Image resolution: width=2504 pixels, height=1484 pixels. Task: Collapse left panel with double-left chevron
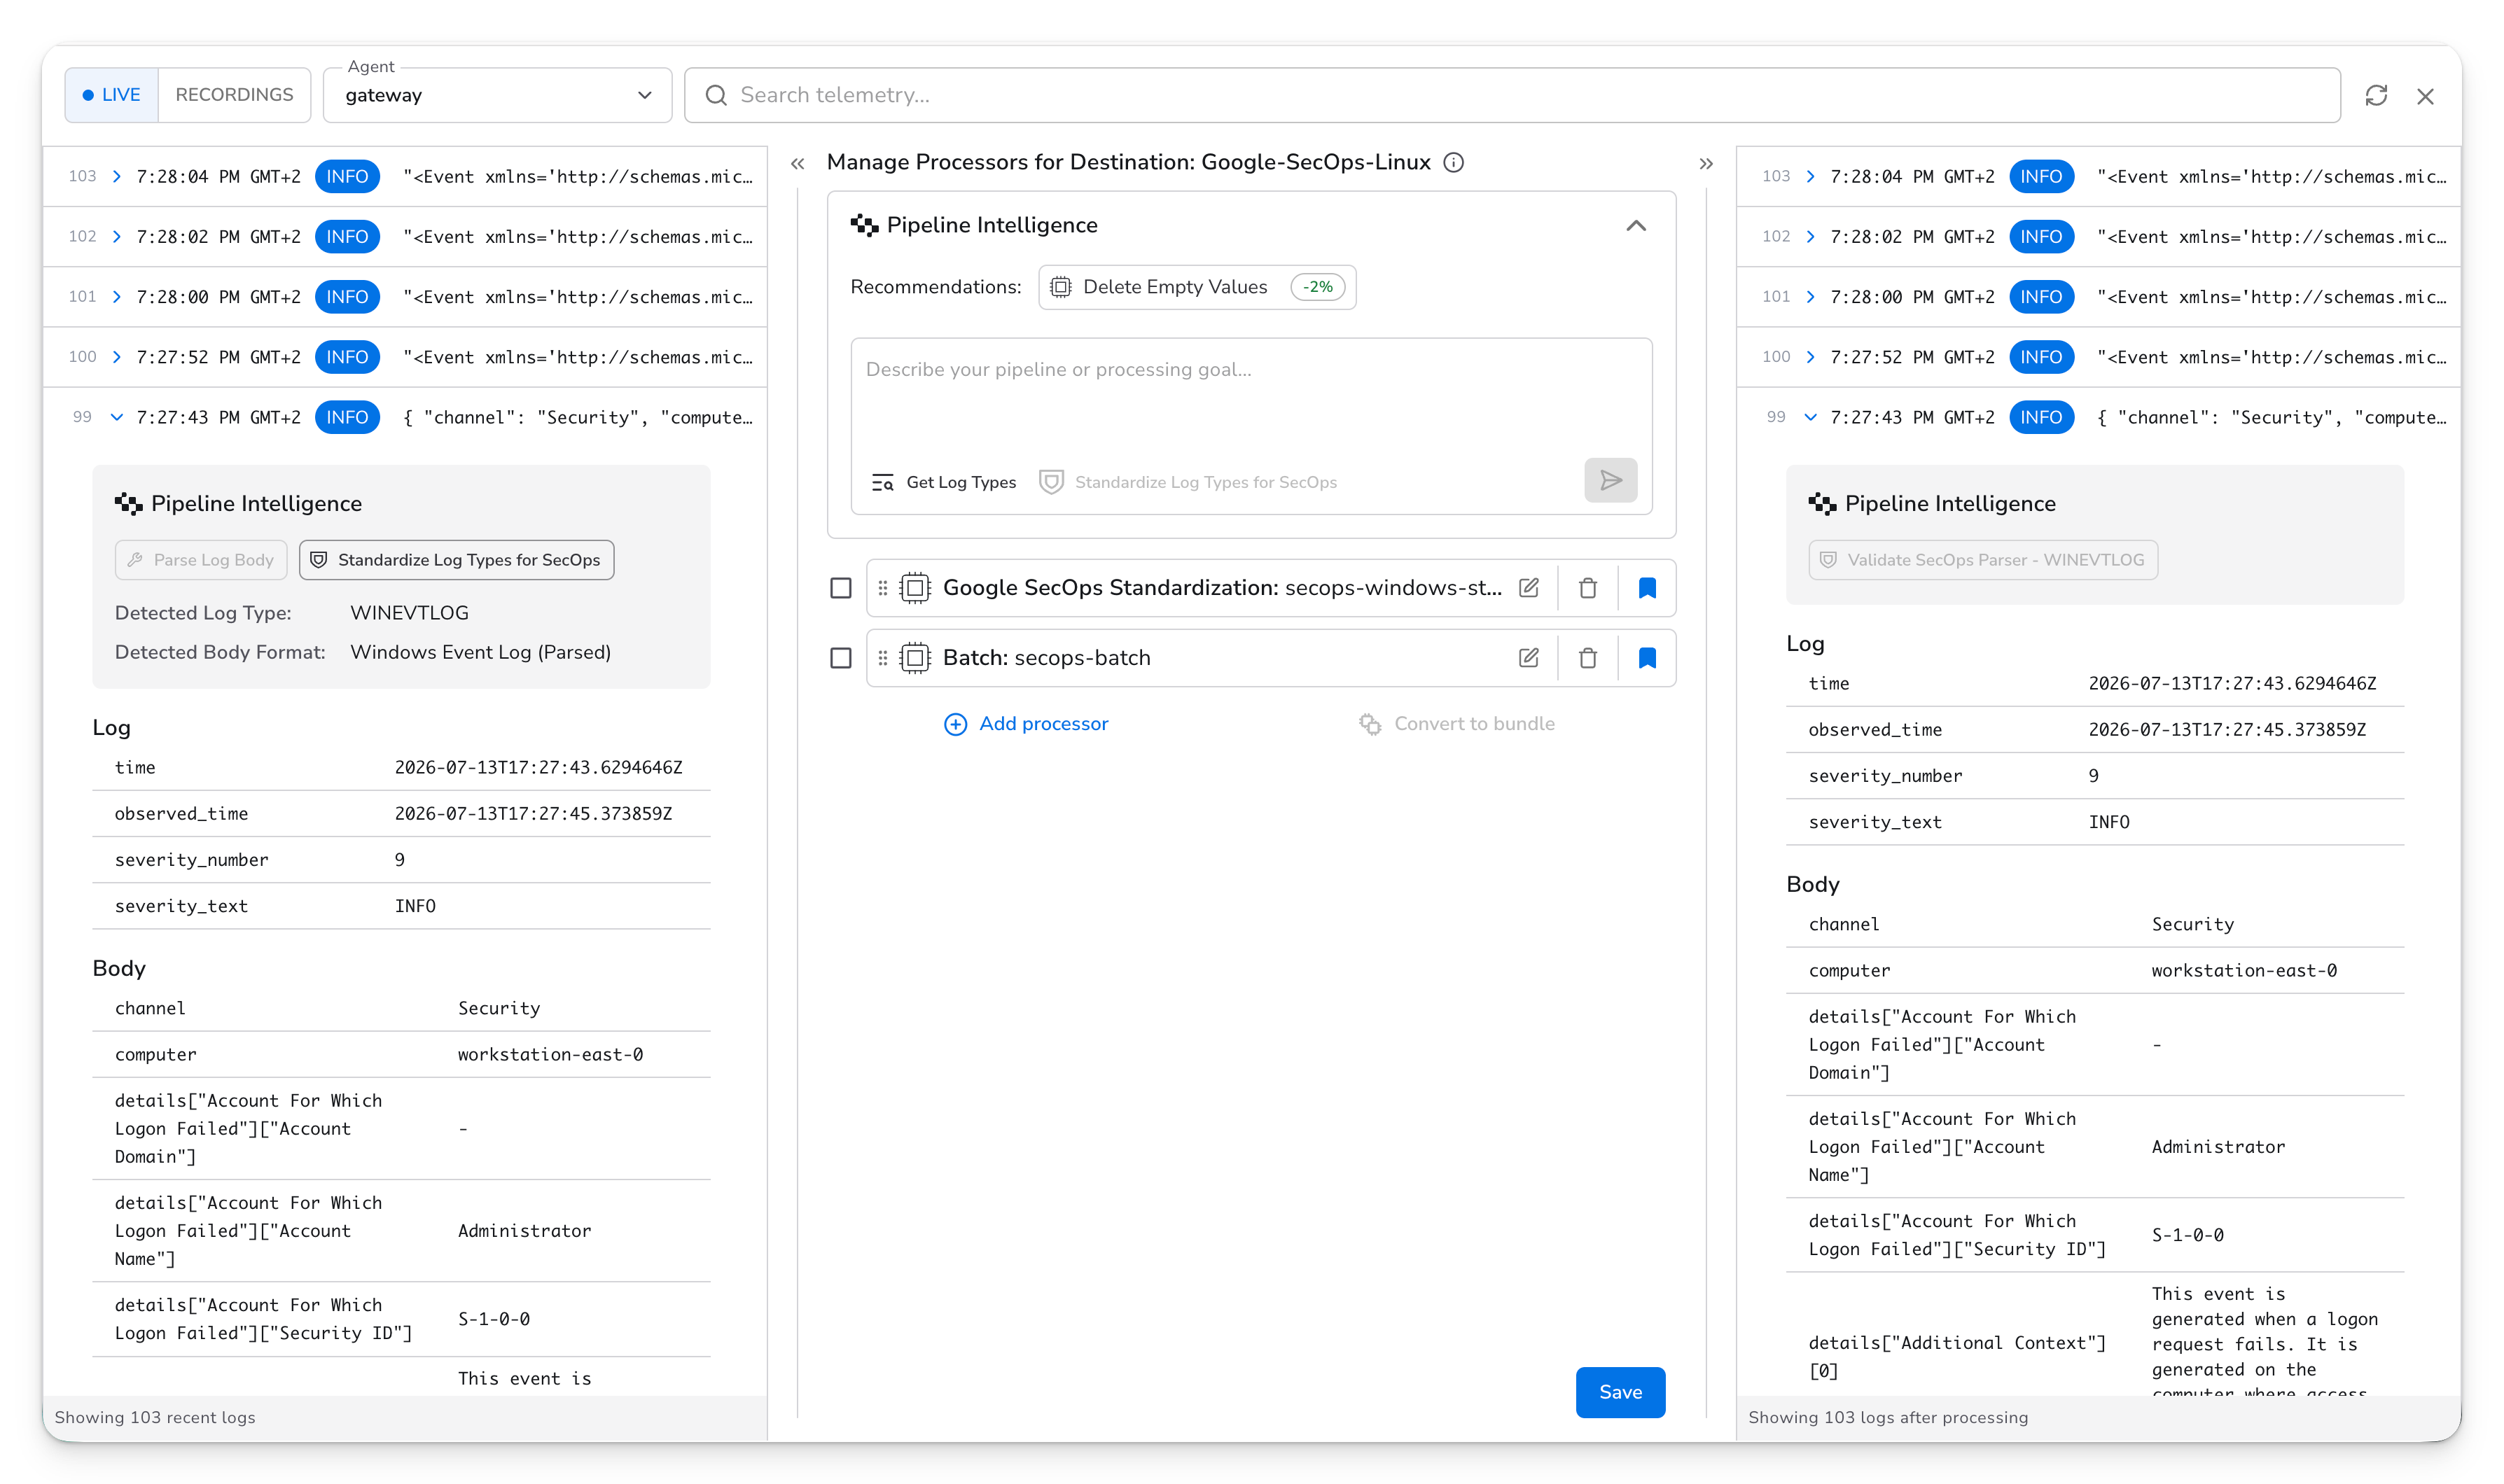(797, 163)
